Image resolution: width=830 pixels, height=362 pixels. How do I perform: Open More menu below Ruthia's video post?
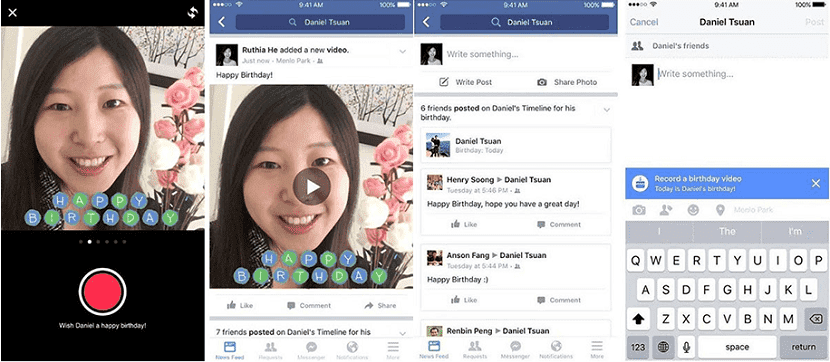click(x=393, y=350)
